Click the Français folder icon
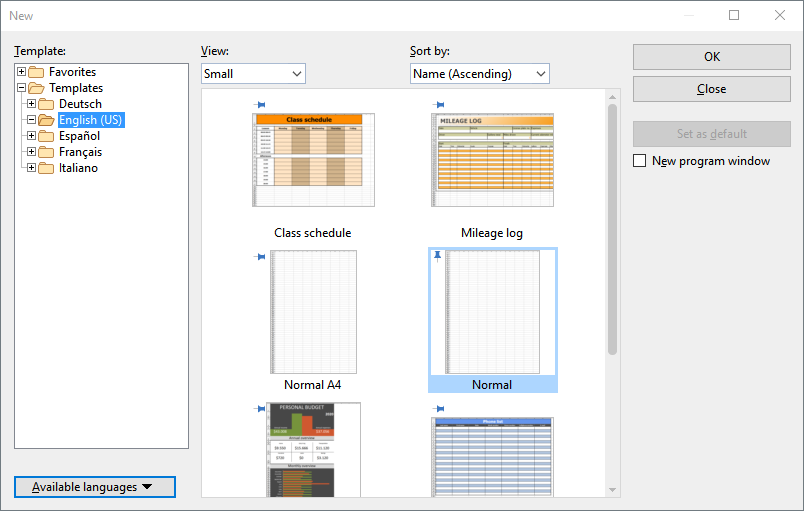This screenshot has height=511, width=804. [46, 152]
